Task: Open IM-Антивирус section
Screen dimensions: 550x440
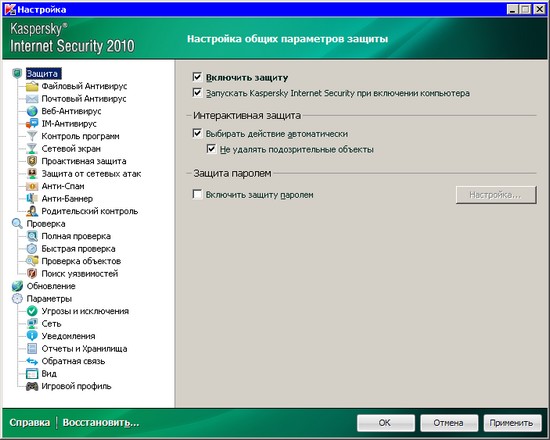Action: [x=69, y=124]
